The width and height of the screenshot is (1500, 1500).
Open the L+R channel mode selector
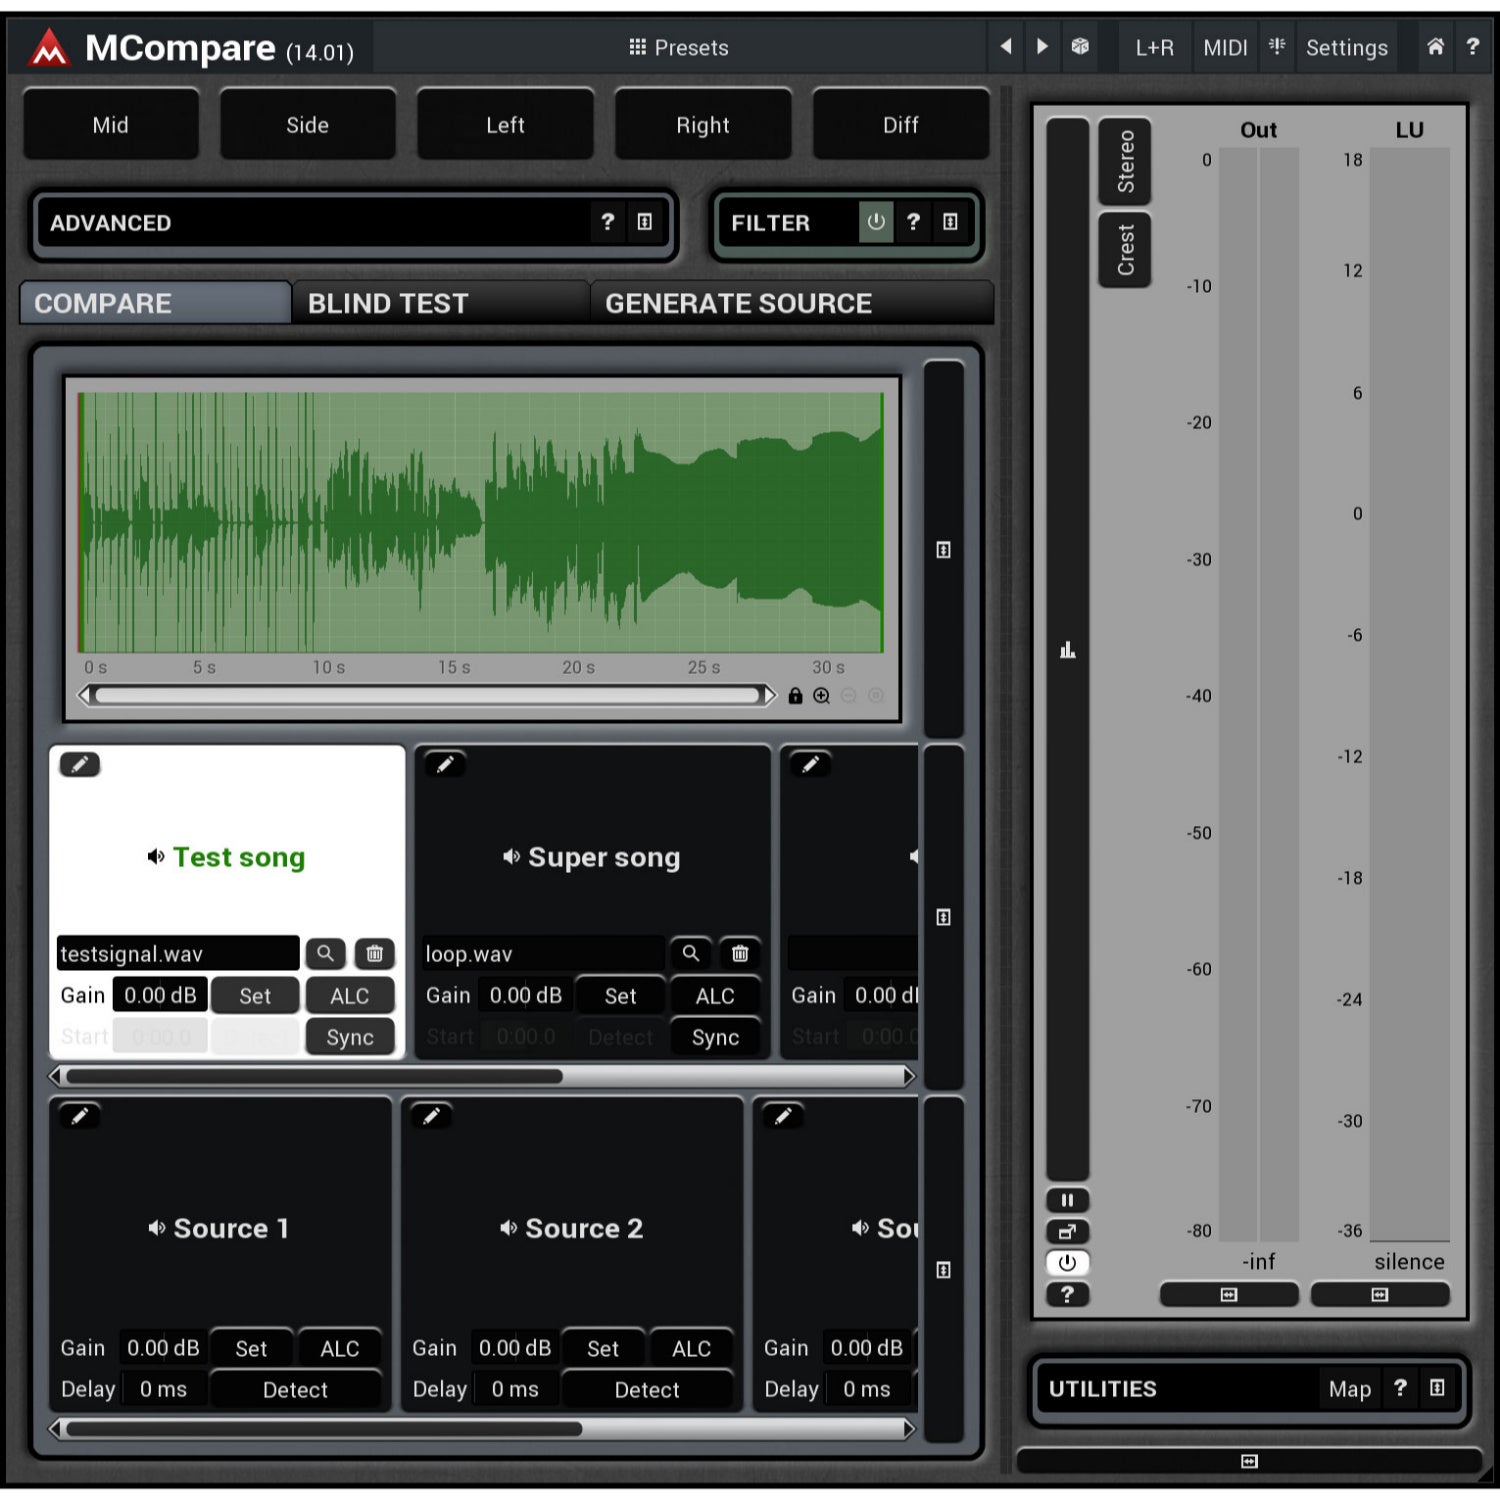[x=1154, y=47]
